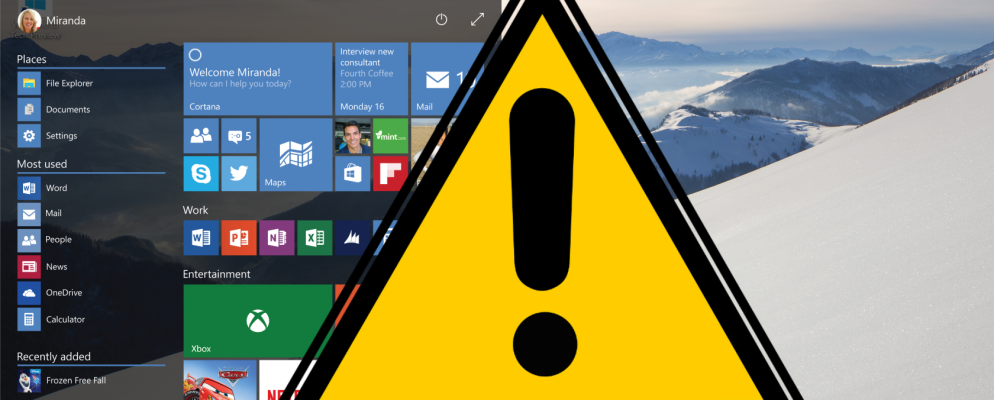Click the Recently added section heading
Image resolution: width=994 pixels, height=400 pixels.
tap(53, 356)
